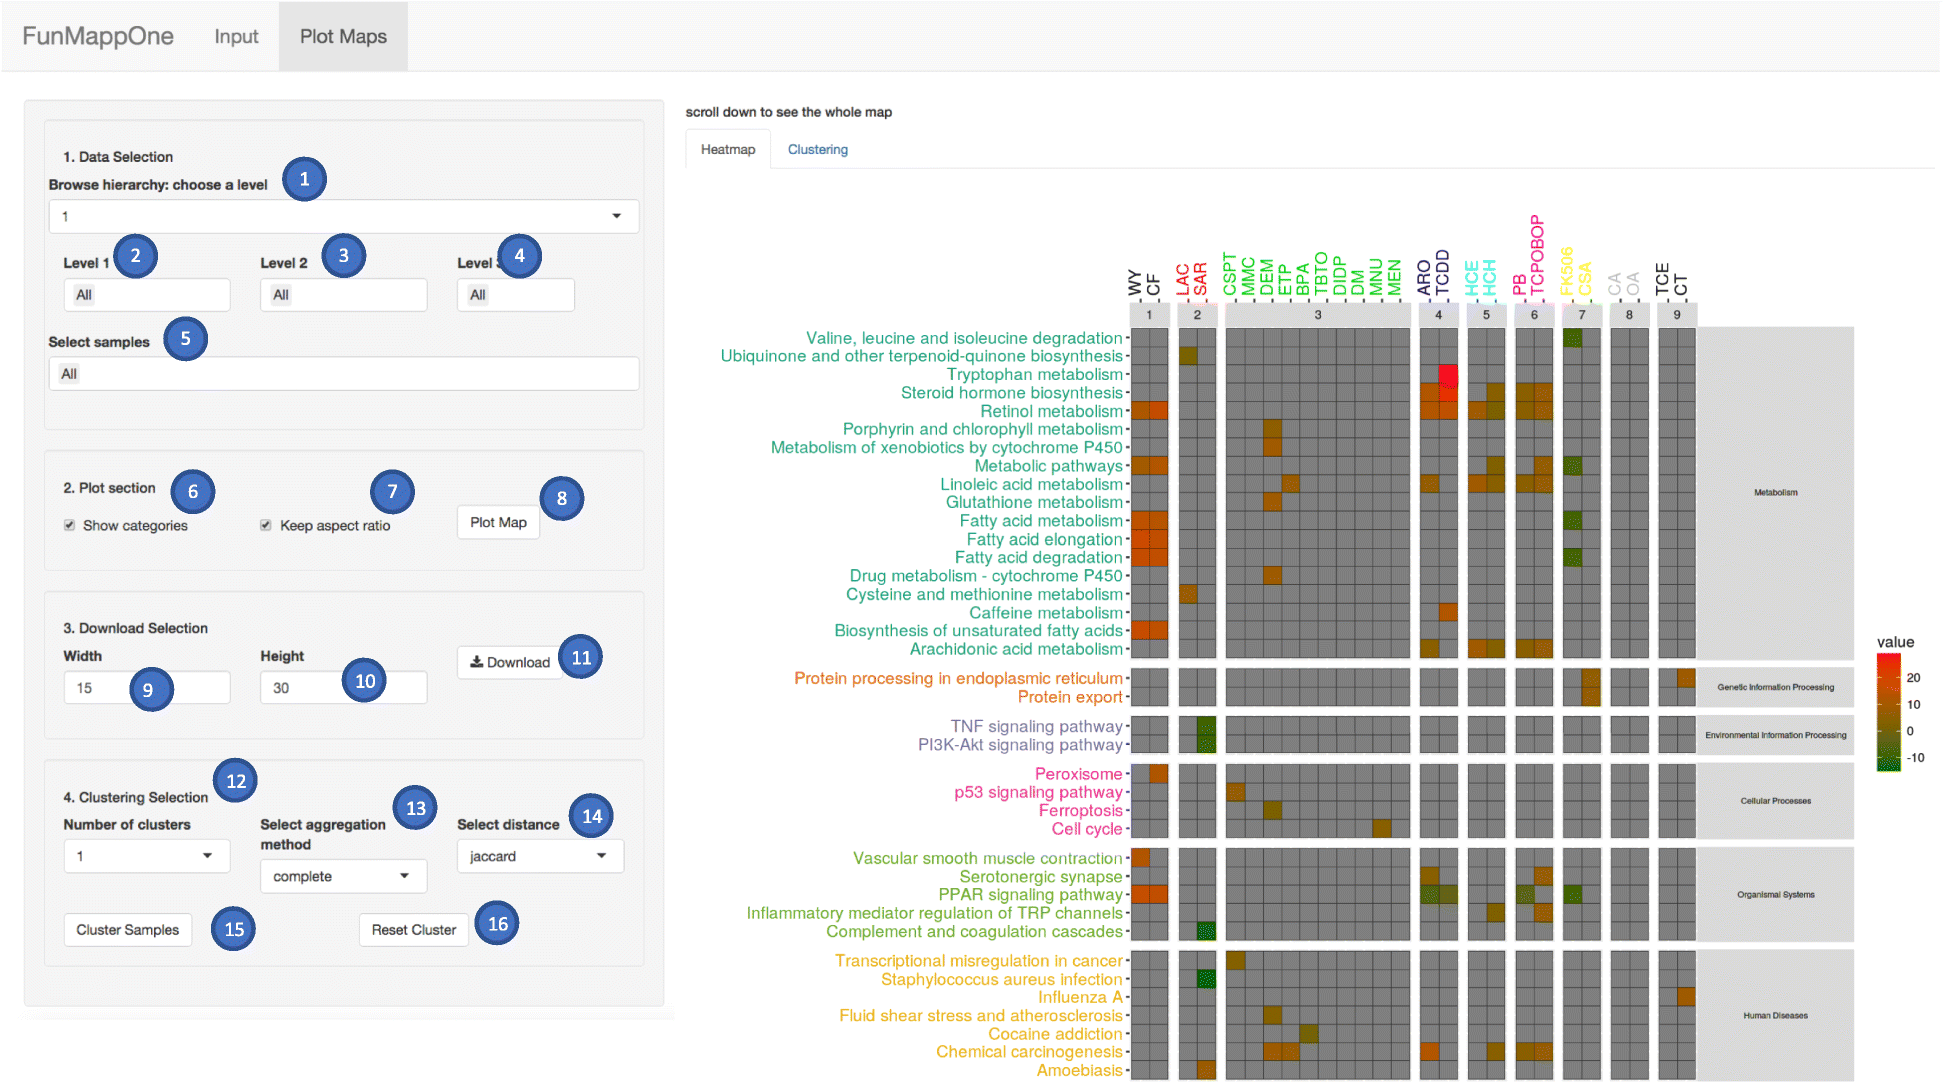
Task: Click the Cluster Samples button
Action: [128, 930]
